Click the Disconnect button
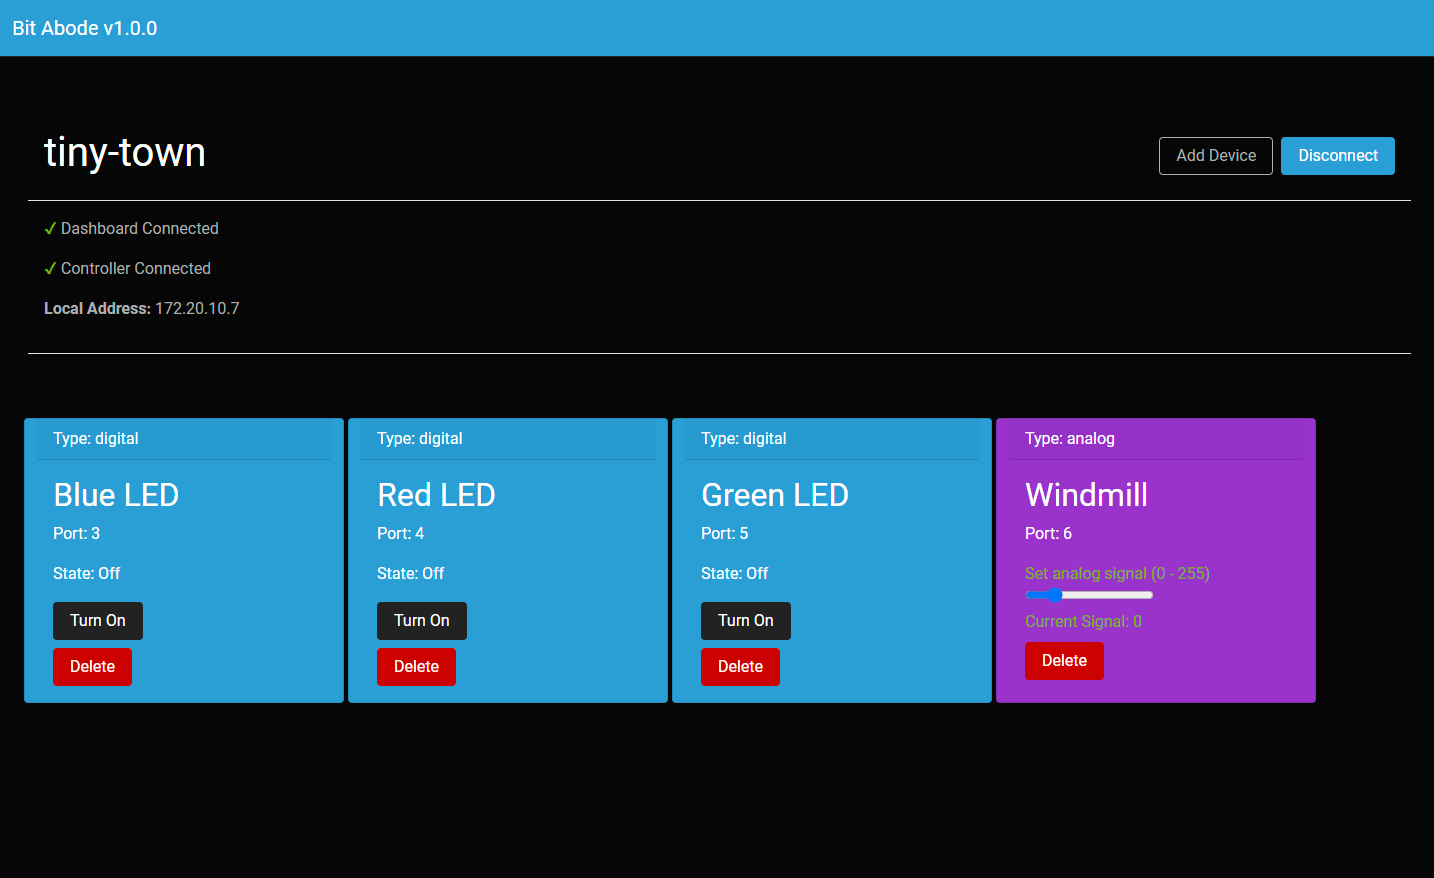Image resolution: width=1434 pixels, height=878 pixels. pyautogui.click(x=1337, y=155)
